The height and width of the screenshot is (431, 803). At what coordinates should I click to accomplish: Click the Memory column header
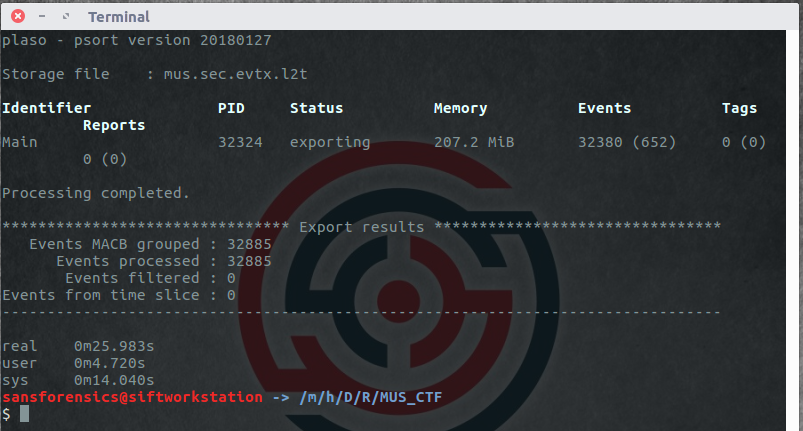pyautogui.click(x=460, y=109)
